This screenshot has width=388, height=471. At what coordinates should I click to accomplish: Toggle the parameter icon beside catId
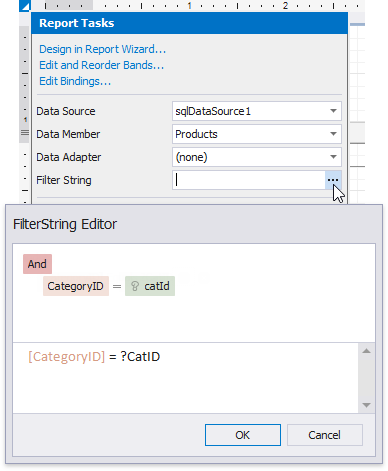click(x=135, y=286)
